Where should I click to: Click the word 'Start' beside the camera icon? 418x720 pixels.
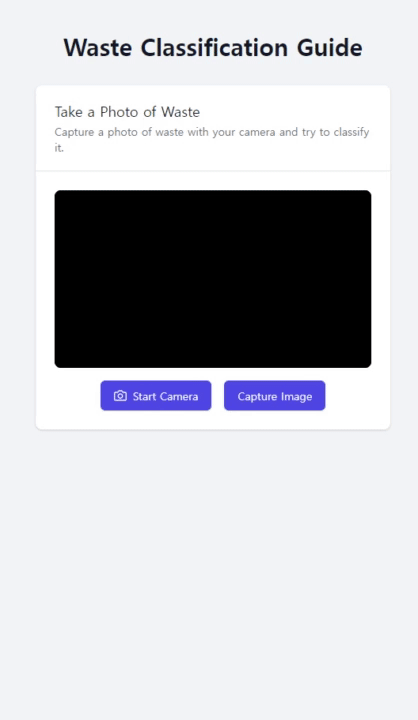tap(144, 396)
